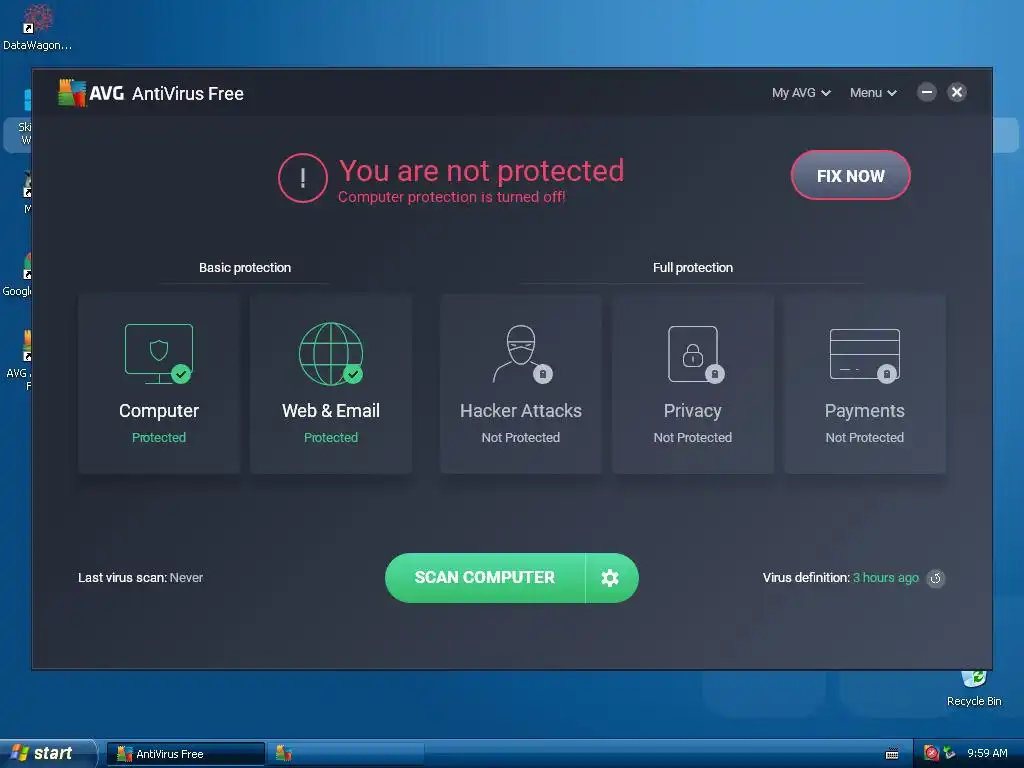Click the red security alert tray icon

pyautogui.click(x=931, y=753)
